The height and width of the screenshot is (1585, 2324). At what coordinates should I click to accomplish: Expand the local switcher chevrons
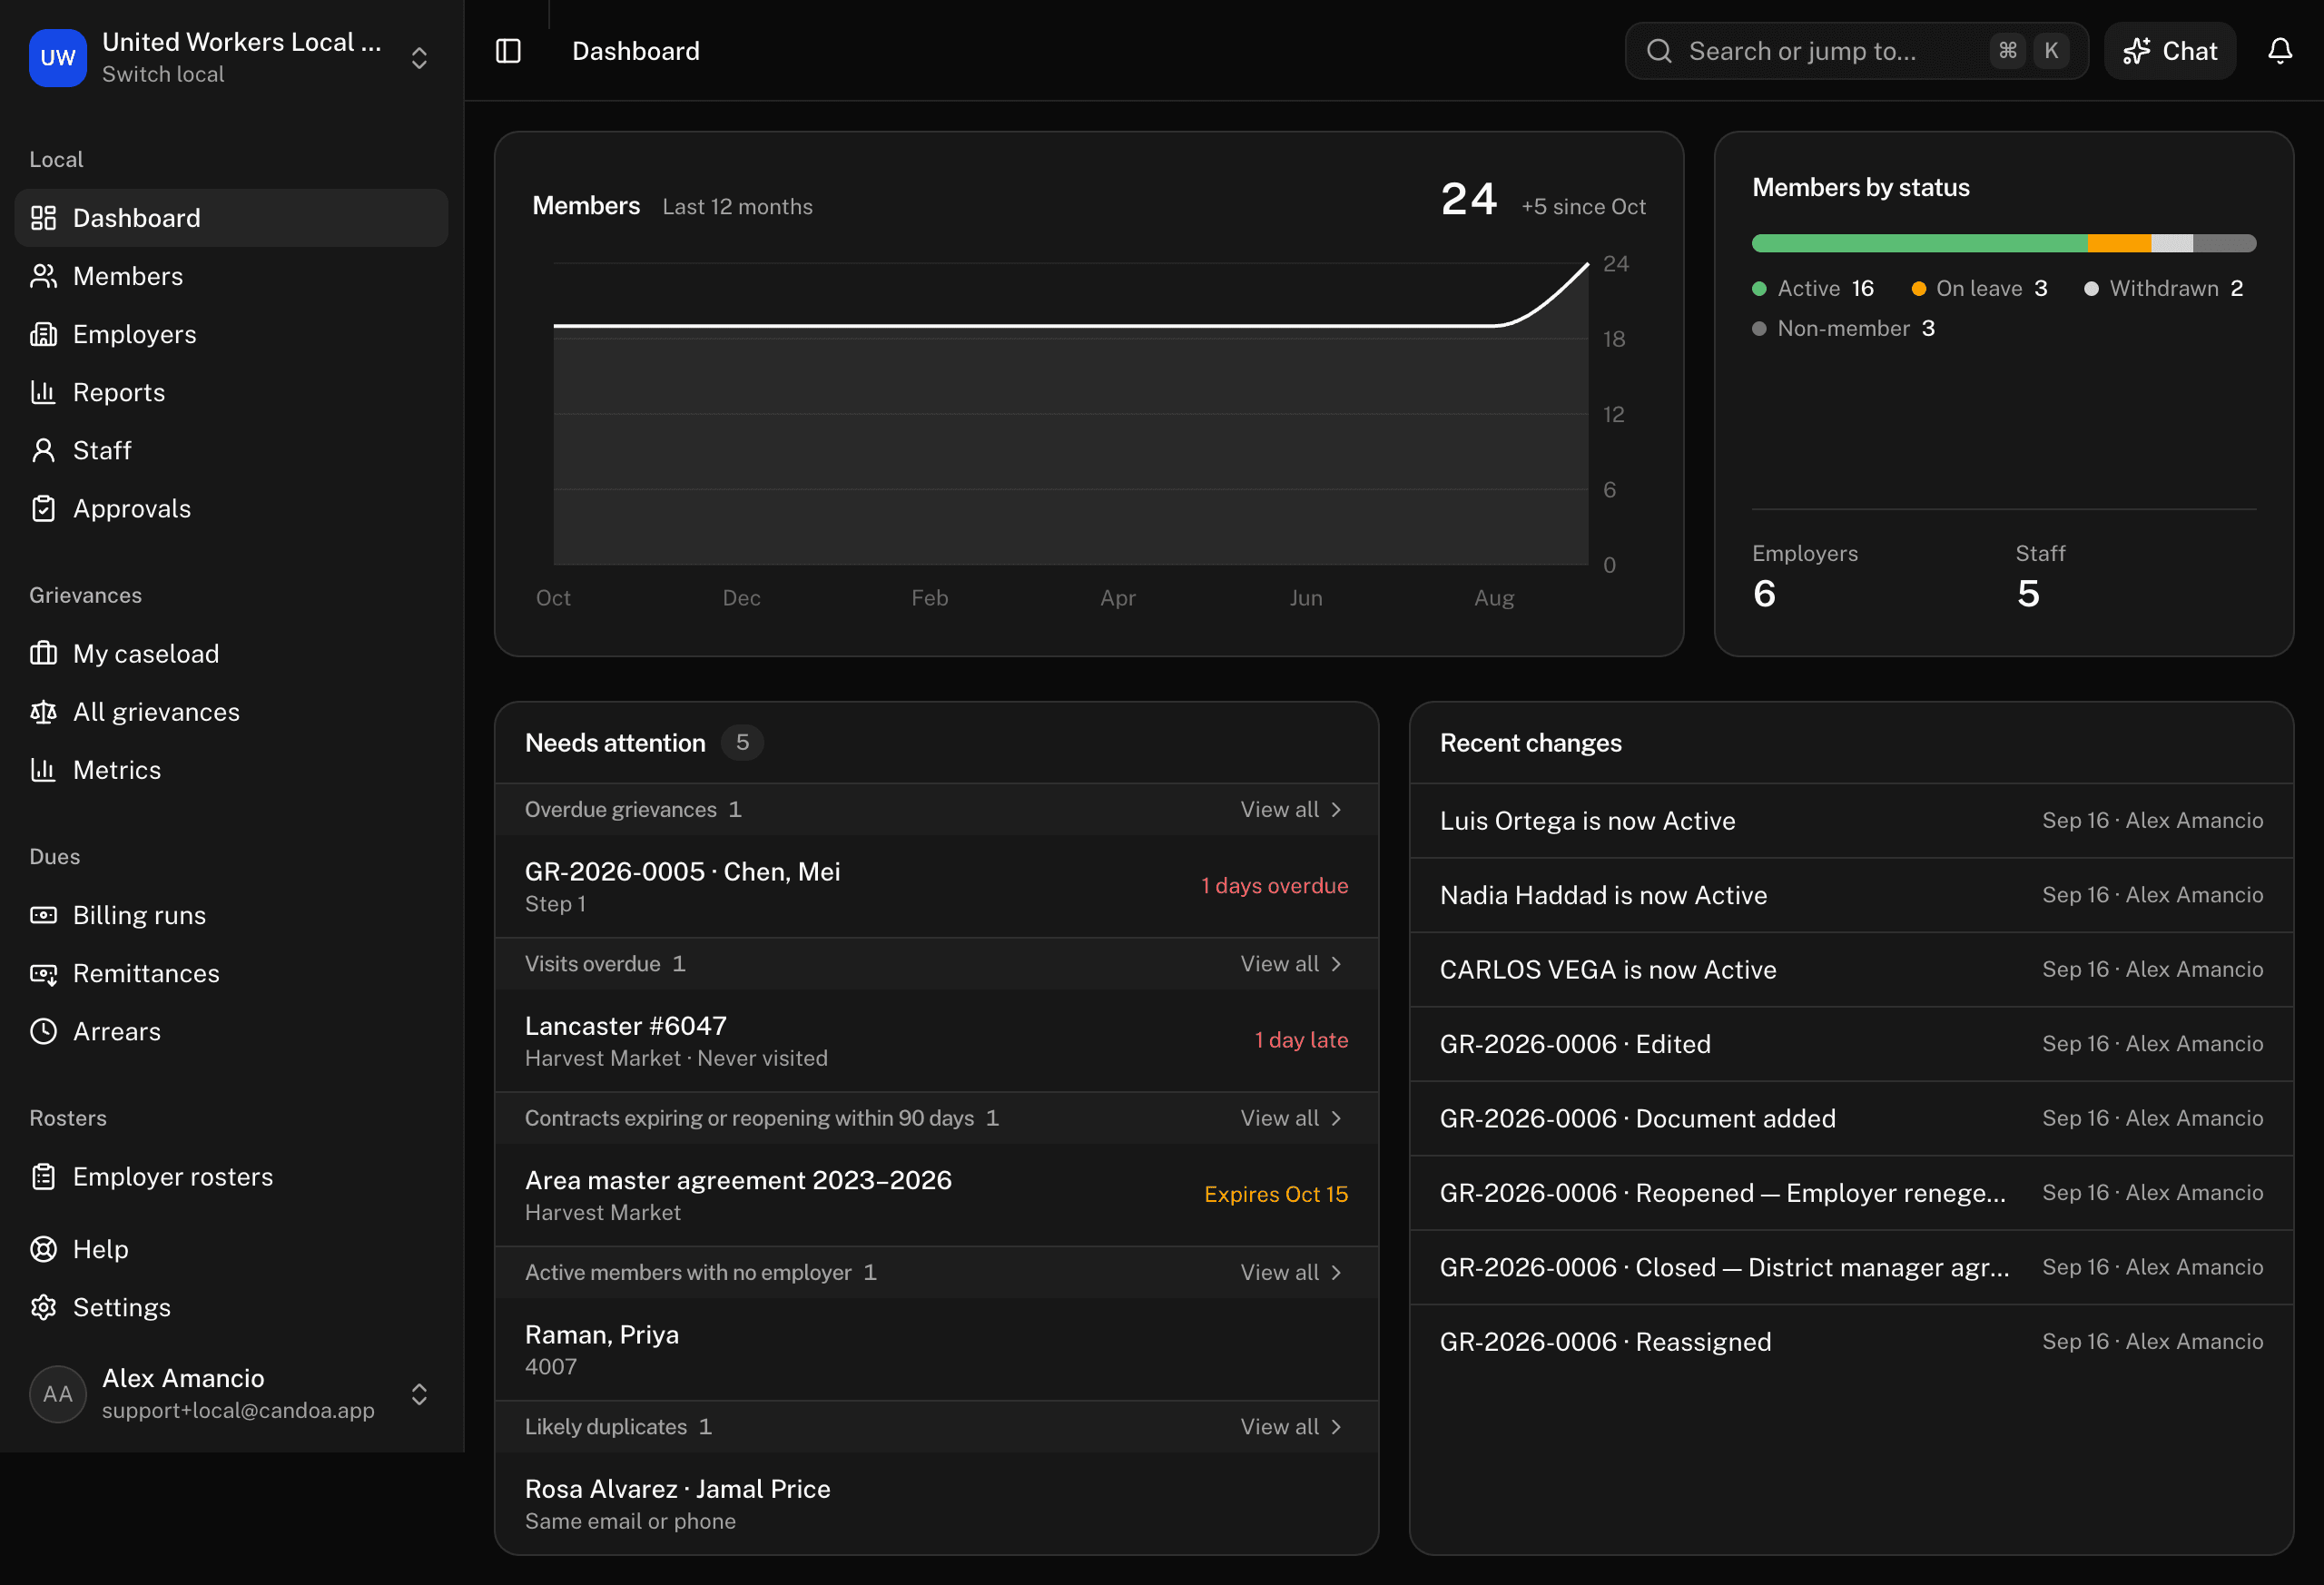coord(419,58)
